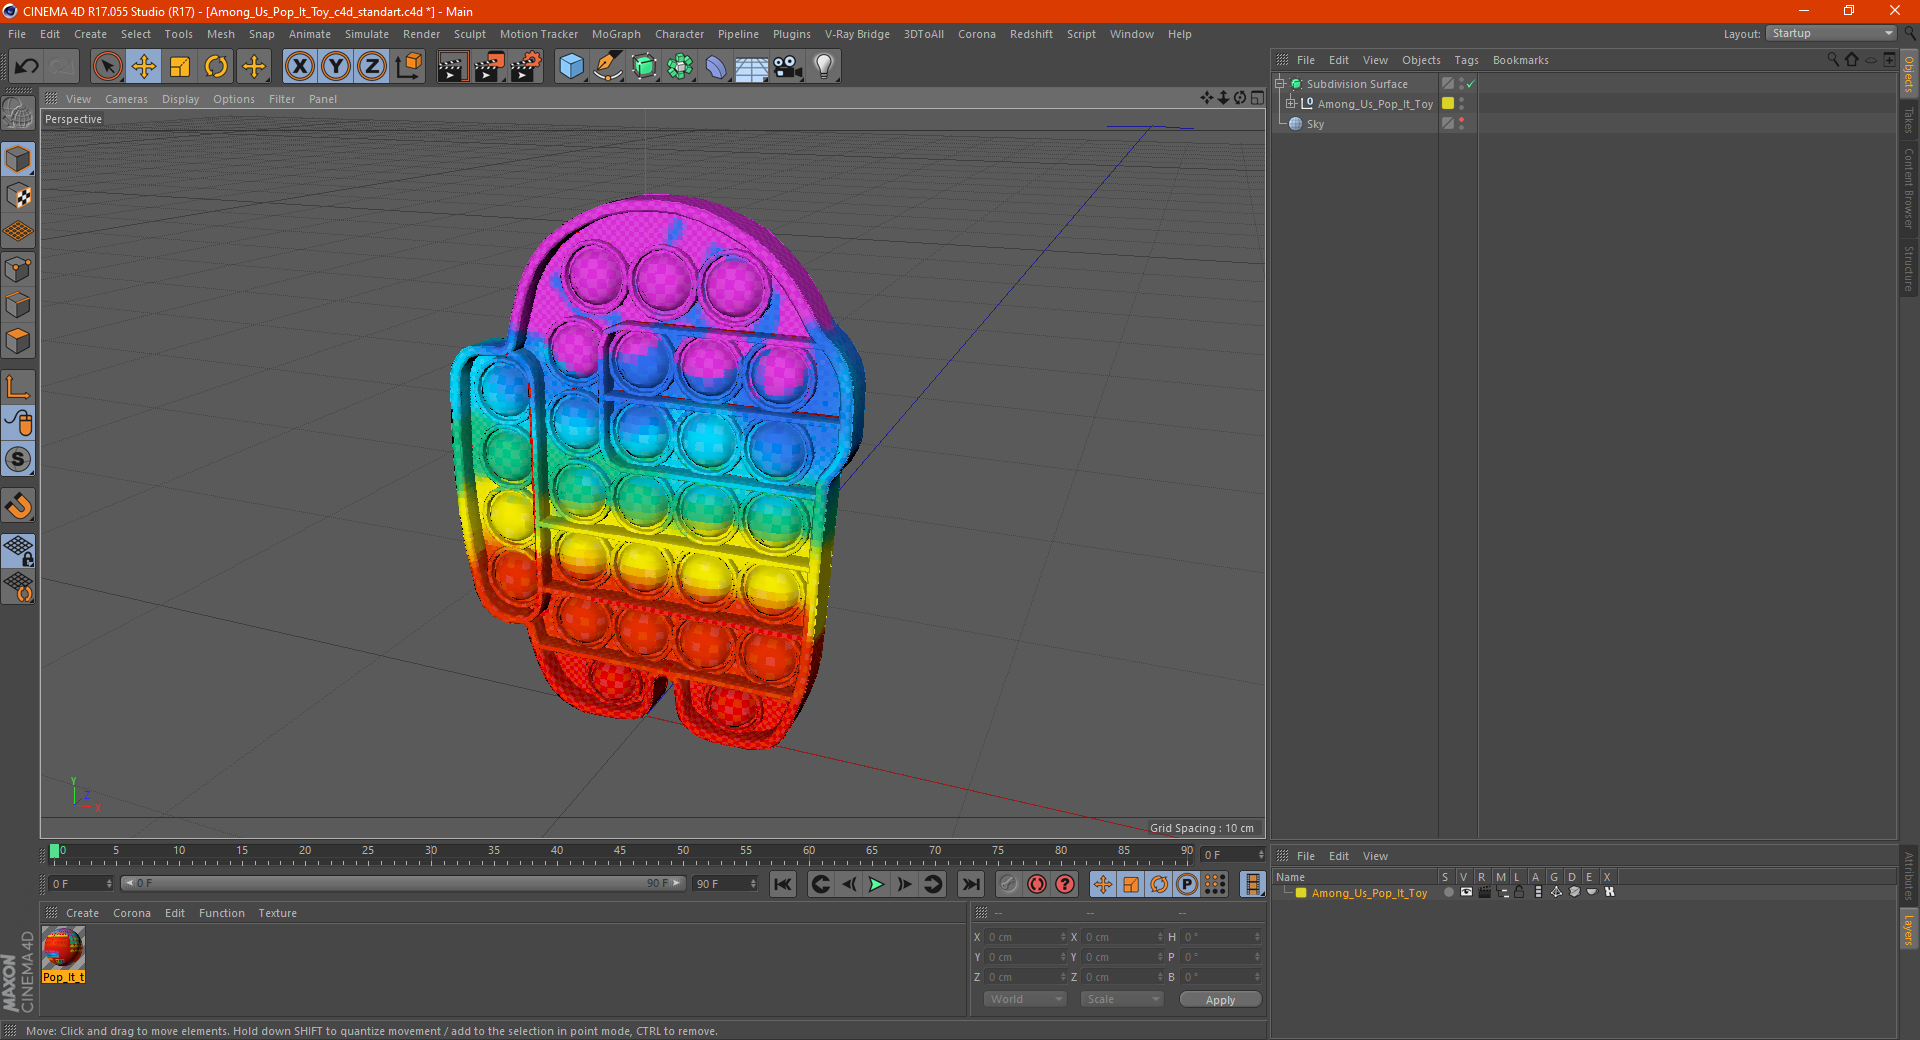Activate the Move tool in toolbar
This screenshot has width=1920, height=1040.
click(x=144, y=67)
